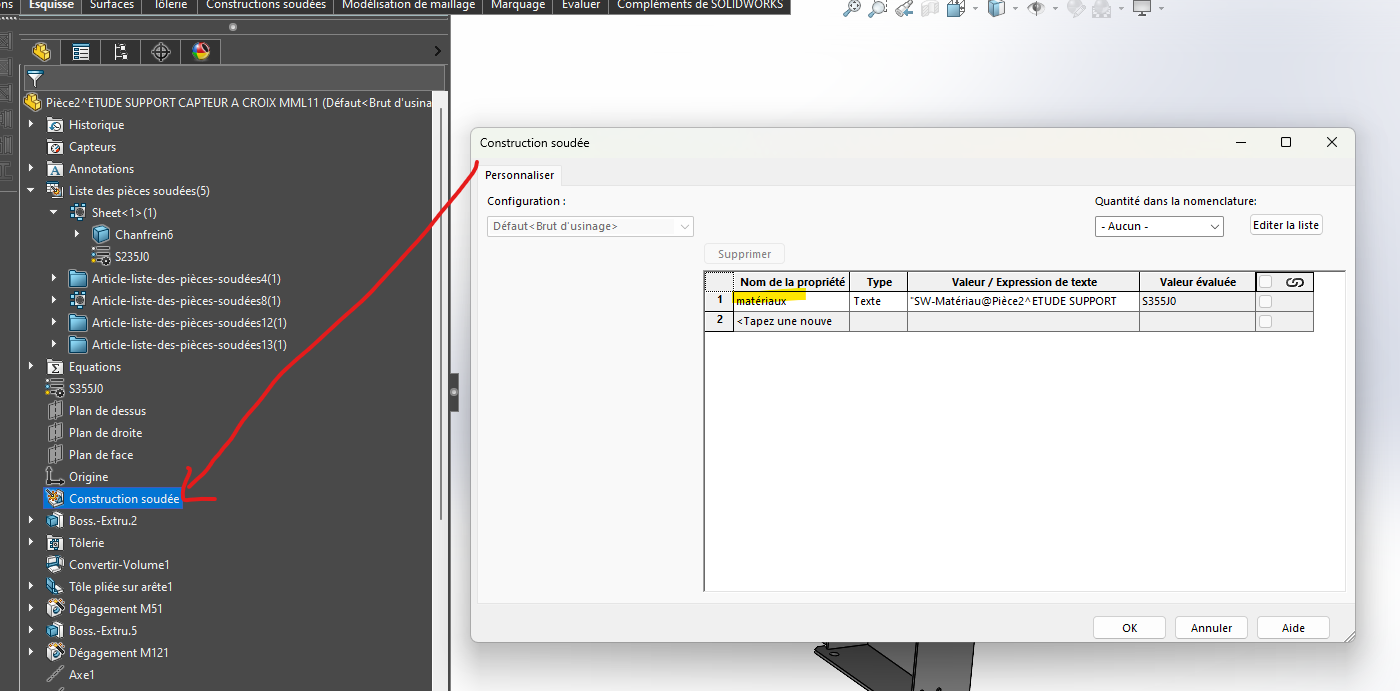Check the box in the second property row
This screenshot has height=691, width=1400.
pyautogui.click(x=1266, y=321)
